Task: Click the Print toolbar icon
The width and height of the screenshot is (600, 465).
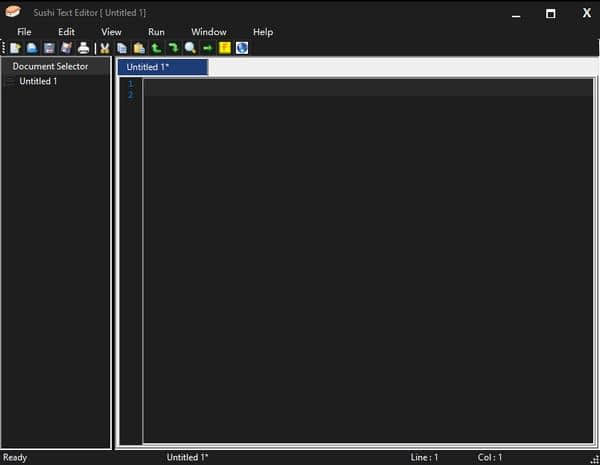Action: pyautogui.click(x=84, y=48)
